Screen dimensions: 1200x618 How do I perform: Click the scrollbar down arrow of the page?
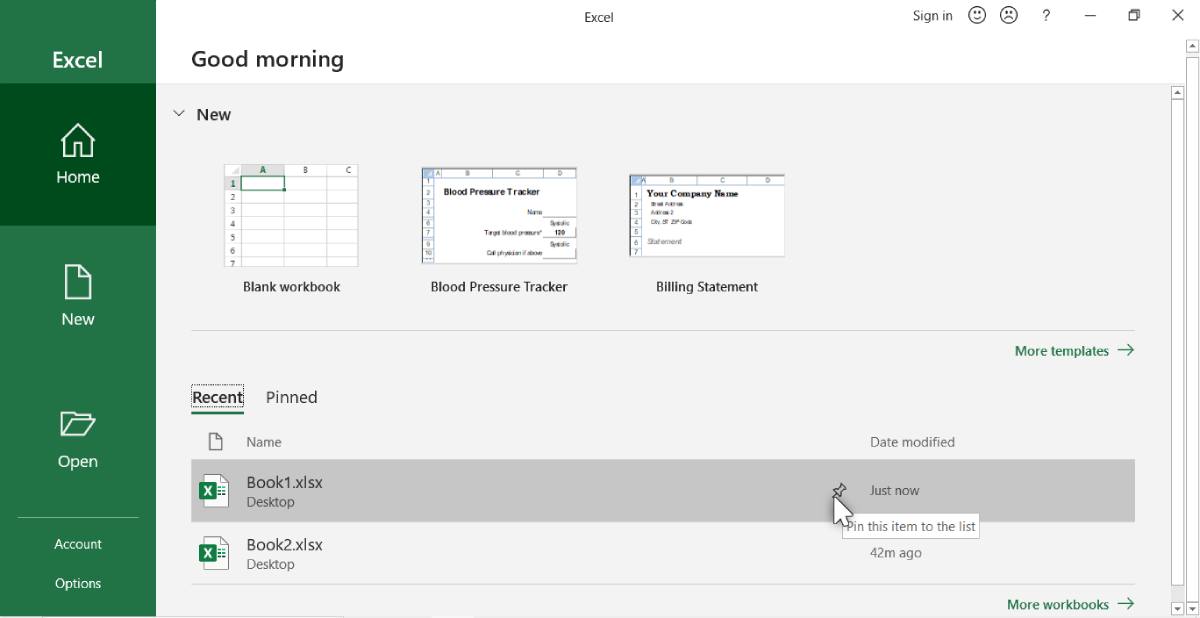pos(1177,607)
